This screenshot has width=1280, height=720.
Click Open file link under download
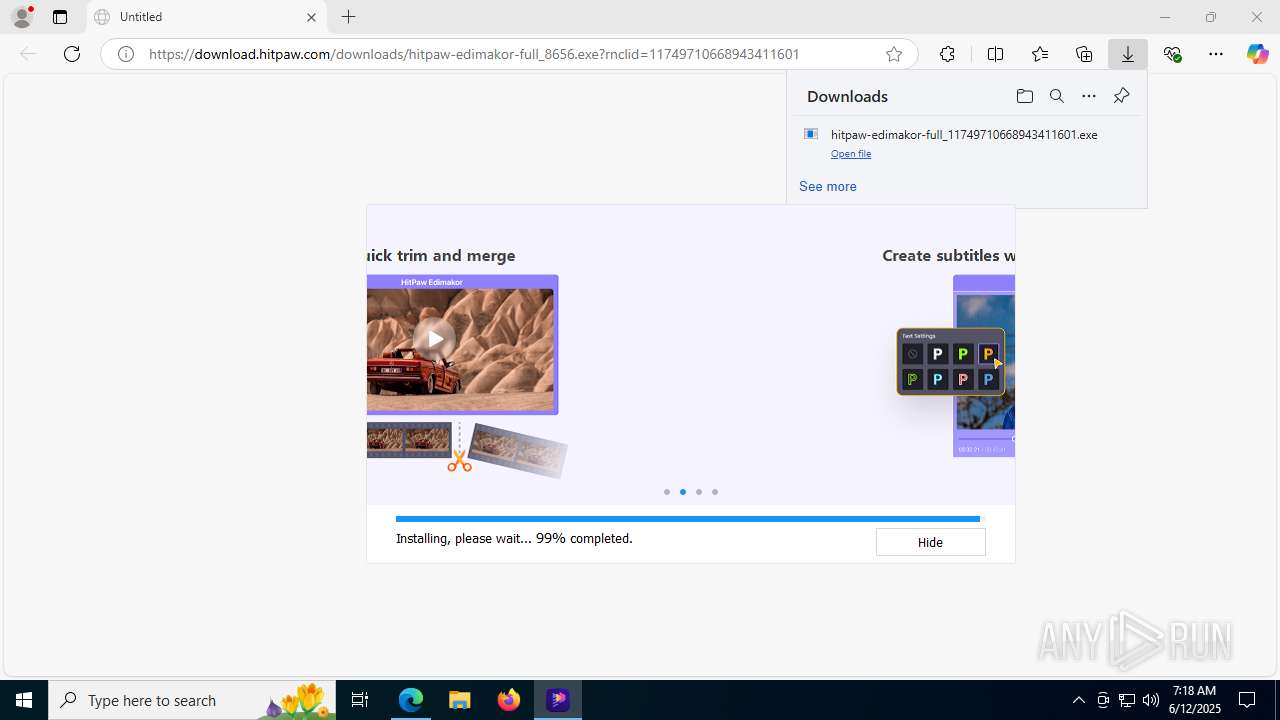click(x=851, y=154)
